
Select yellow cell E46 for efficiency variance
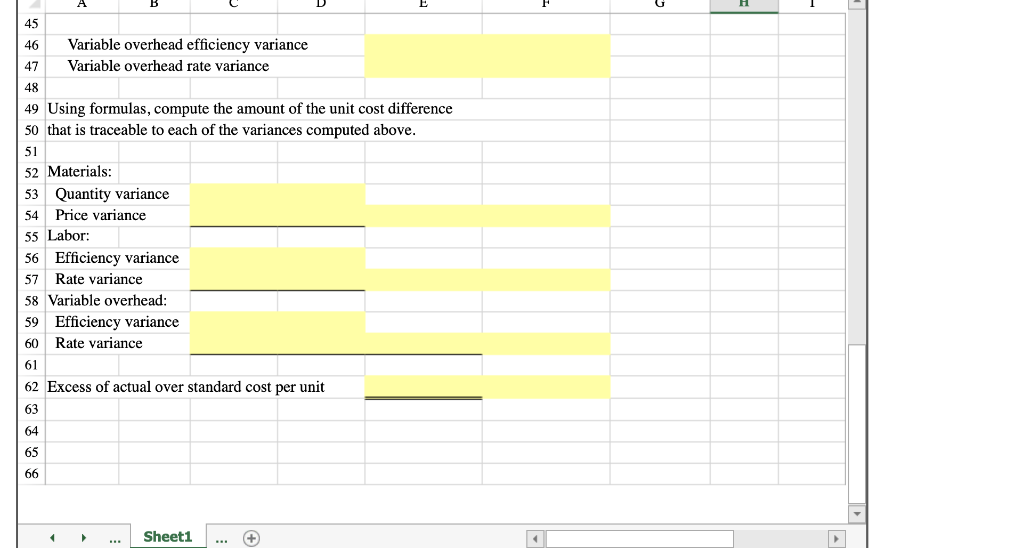point(423,45)
